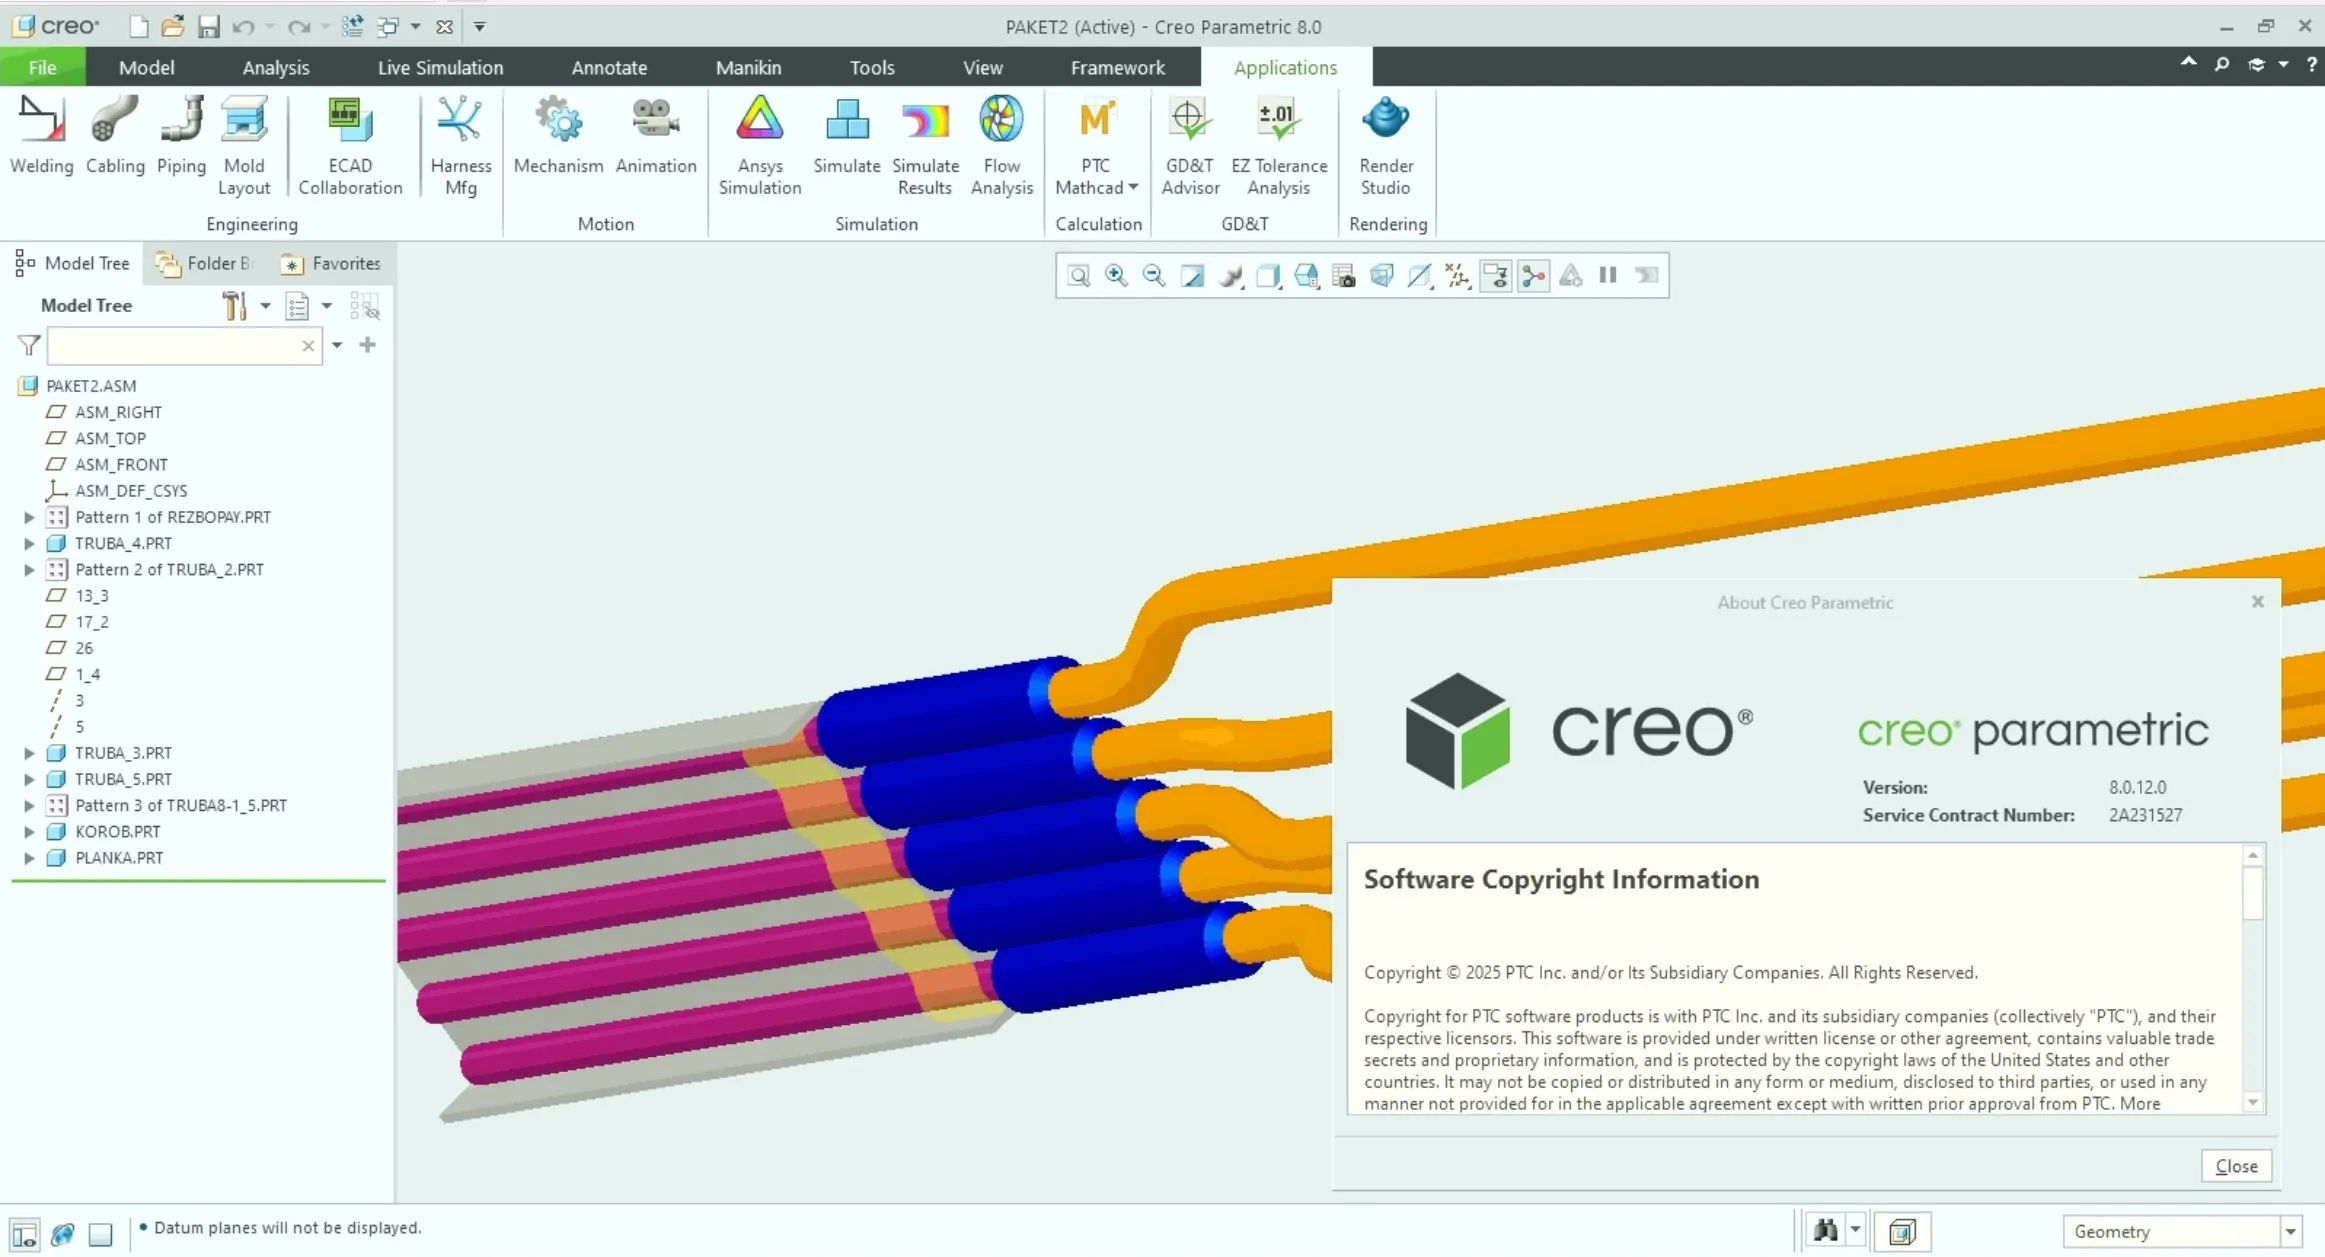2325x1257 pixels.
Task: Click the Open folder icon in title bar
Action: 173,27
